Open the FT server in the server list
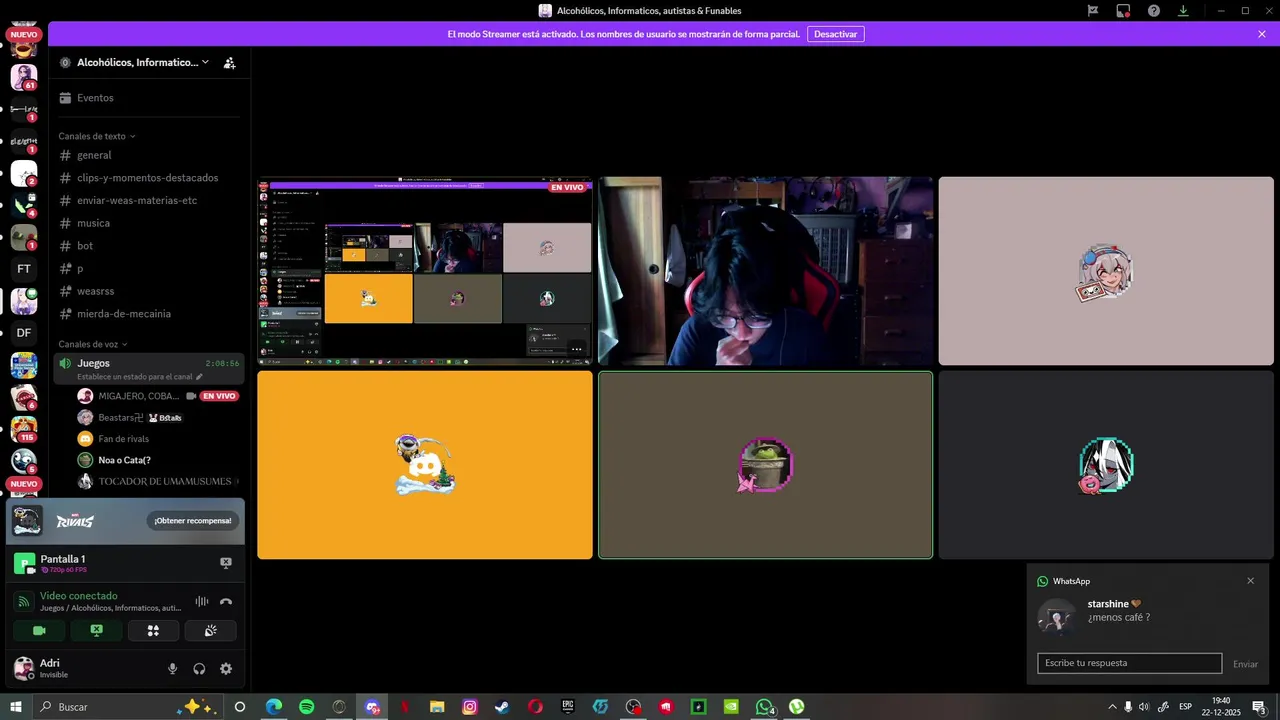The image size is (1280, 720). [x=24, y=269]
